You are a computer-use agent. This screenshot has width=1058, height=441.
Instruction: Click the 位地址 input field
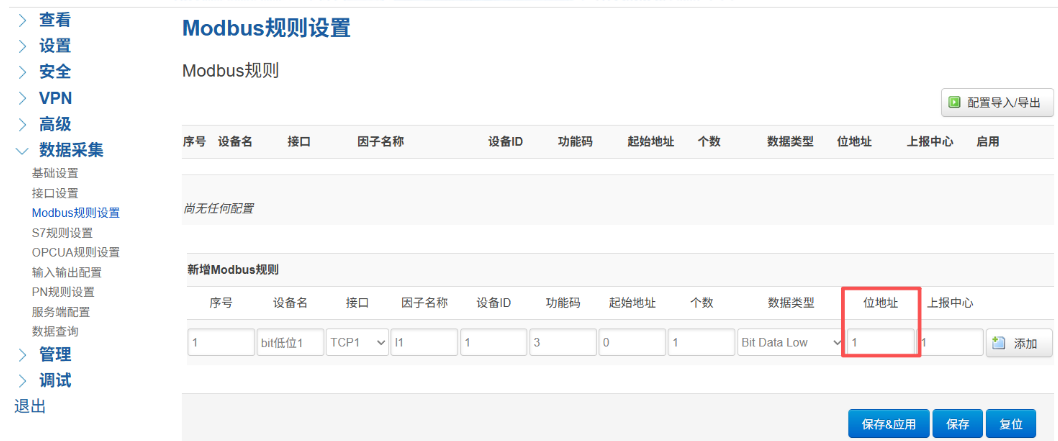point(881,342)
